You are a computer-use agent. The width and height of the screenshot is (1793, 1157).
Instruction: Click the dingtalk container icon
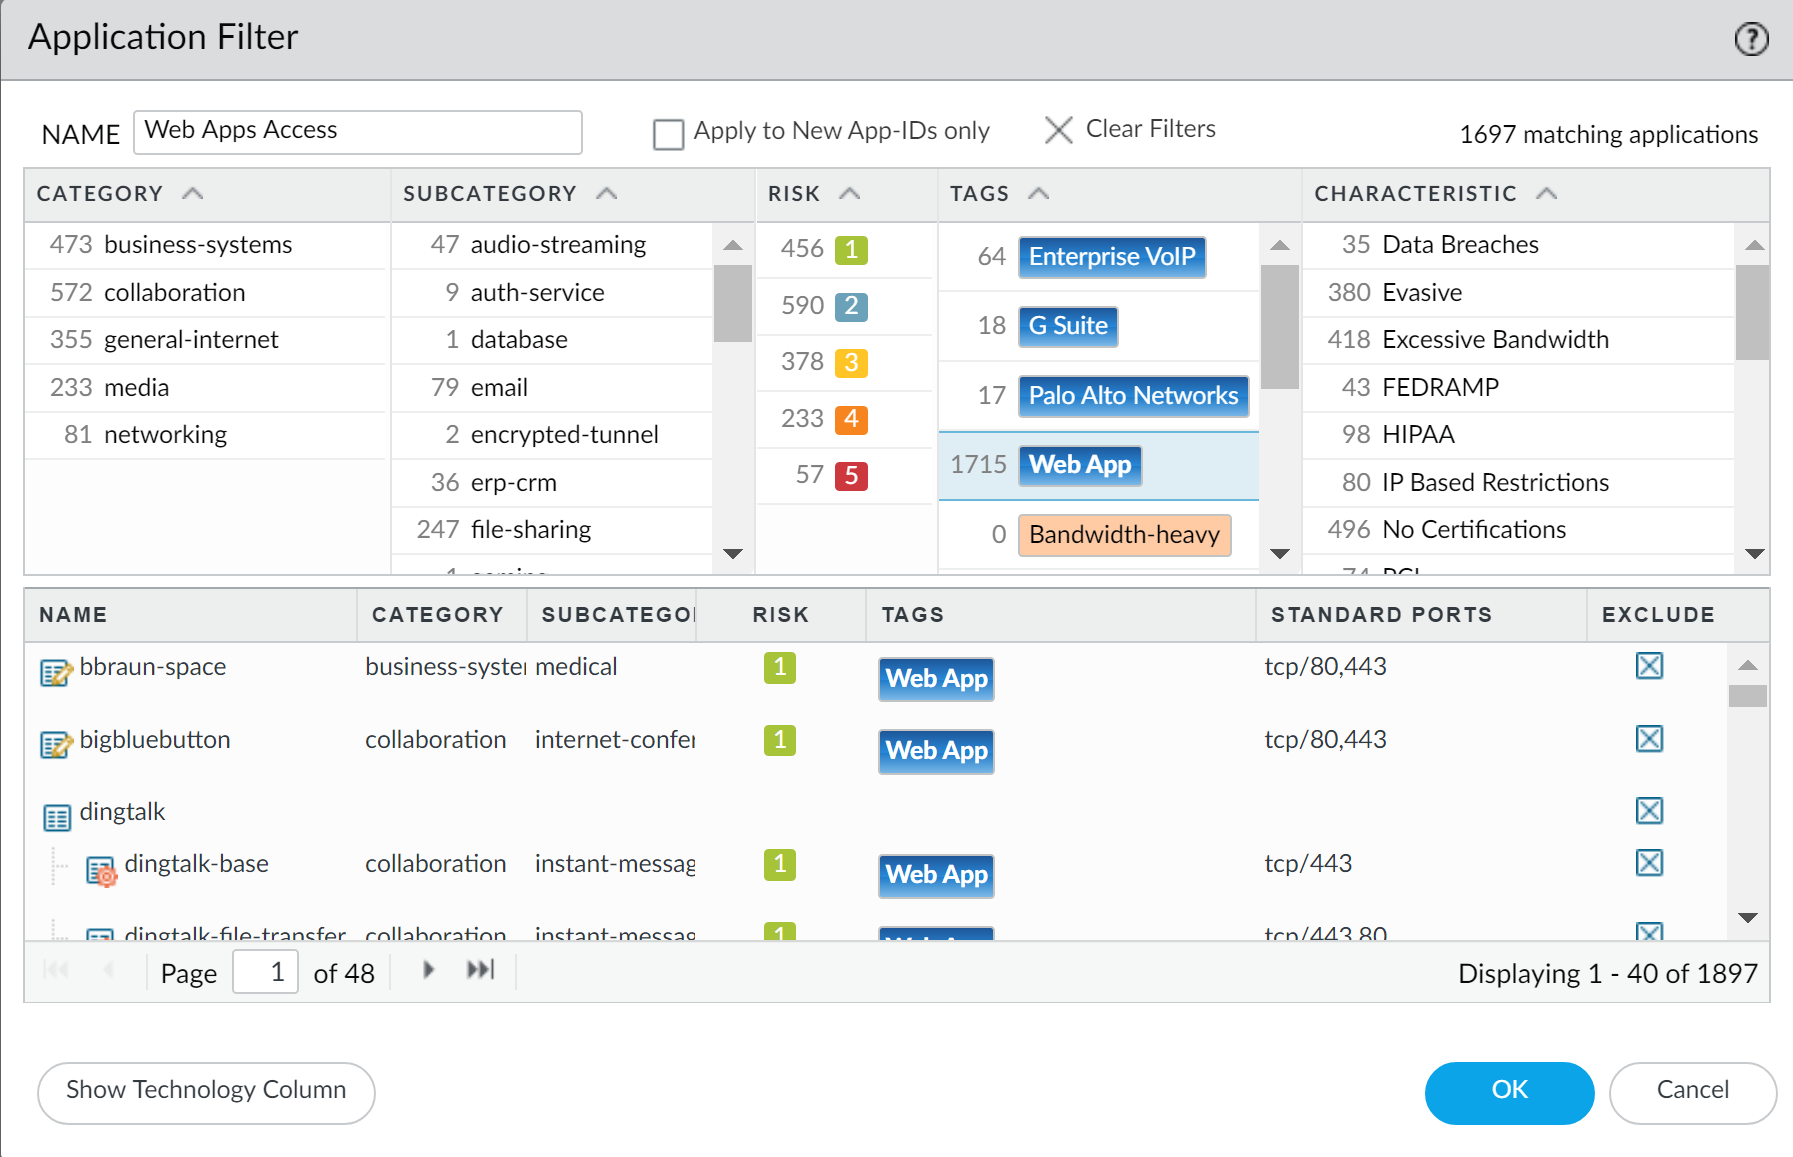[56, 817]
